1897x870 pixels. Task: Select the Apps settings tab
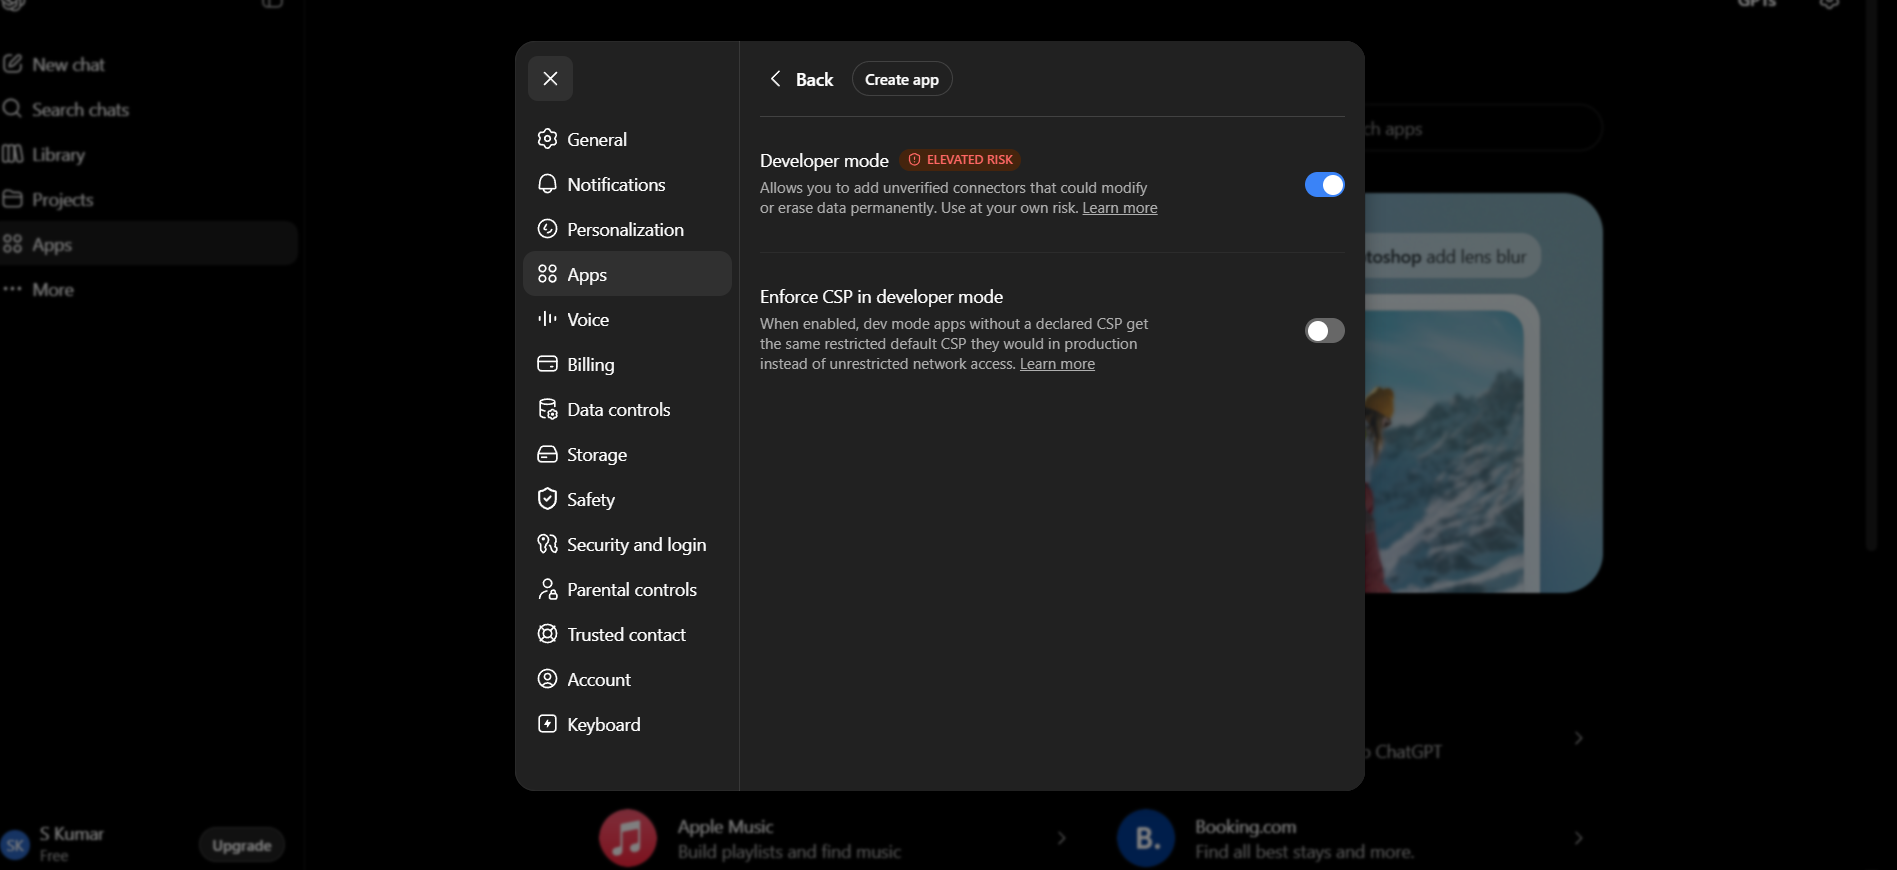point(627,274)
